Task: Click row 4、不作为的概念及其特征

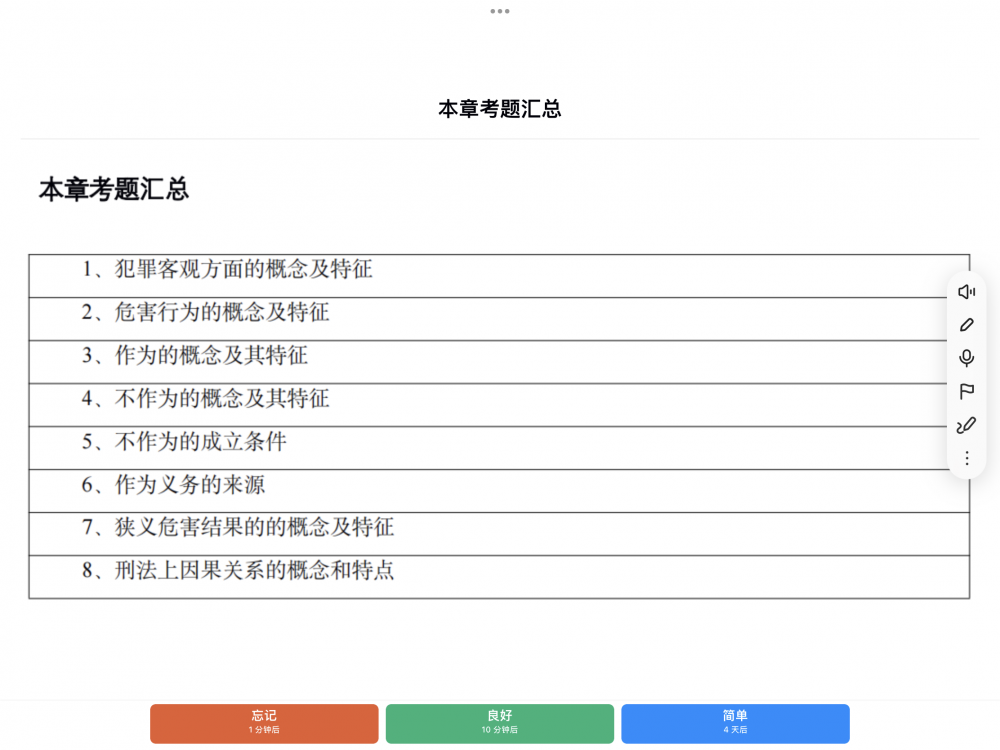Action: pyautogui.click(x=499, y=405)
